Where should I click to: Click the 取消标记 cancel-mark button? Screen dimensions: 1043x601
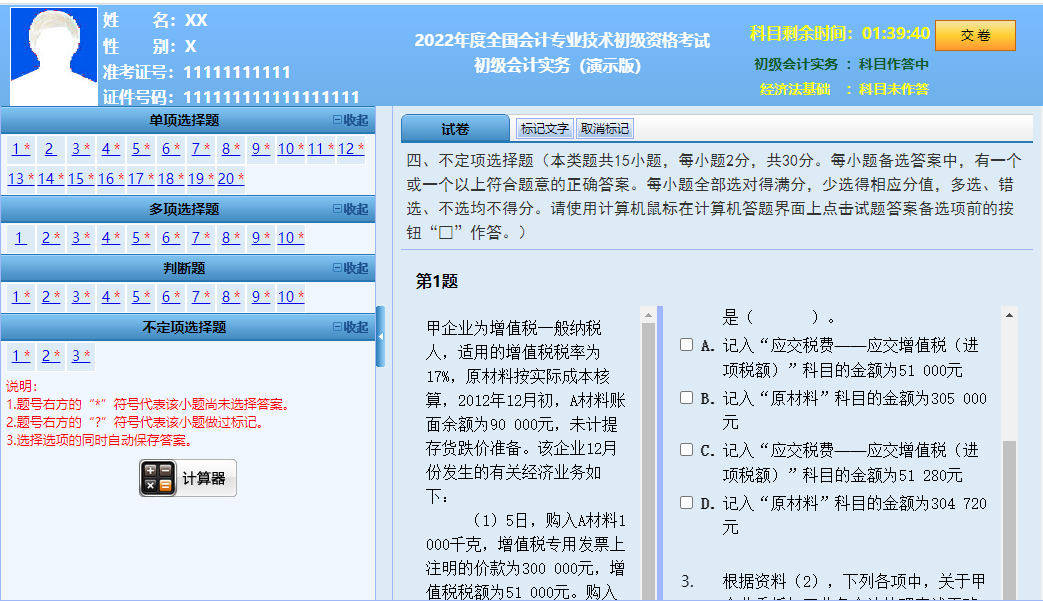(x=603, y=128)
